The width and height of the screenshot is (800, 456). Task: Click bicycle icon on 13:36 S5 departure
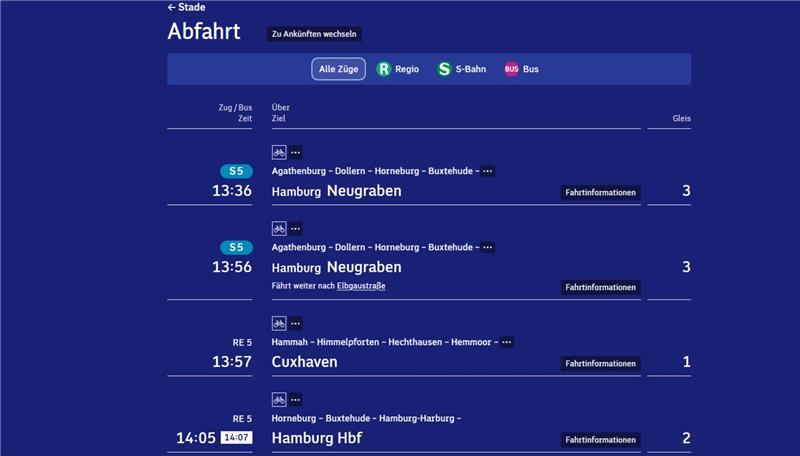click(x=279, y=152)
